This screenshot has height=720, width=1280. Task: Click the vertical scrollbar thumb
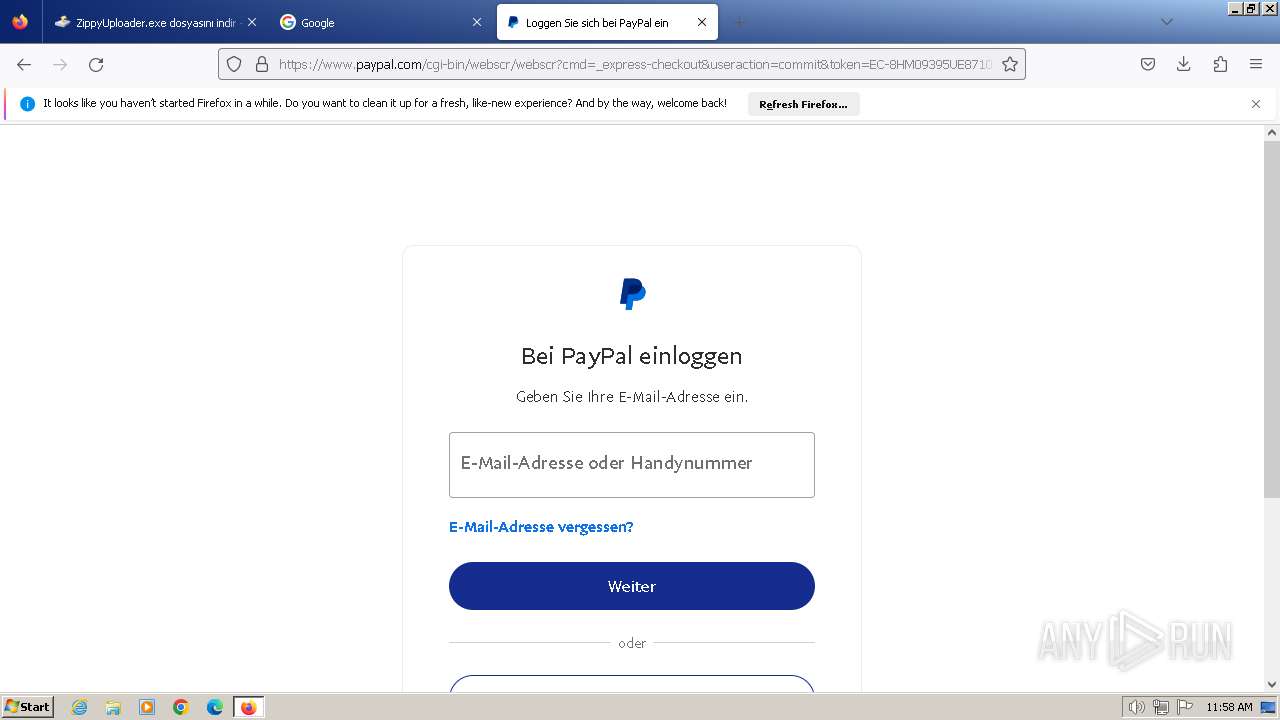pyautogui.click(x=1272, y=320)
